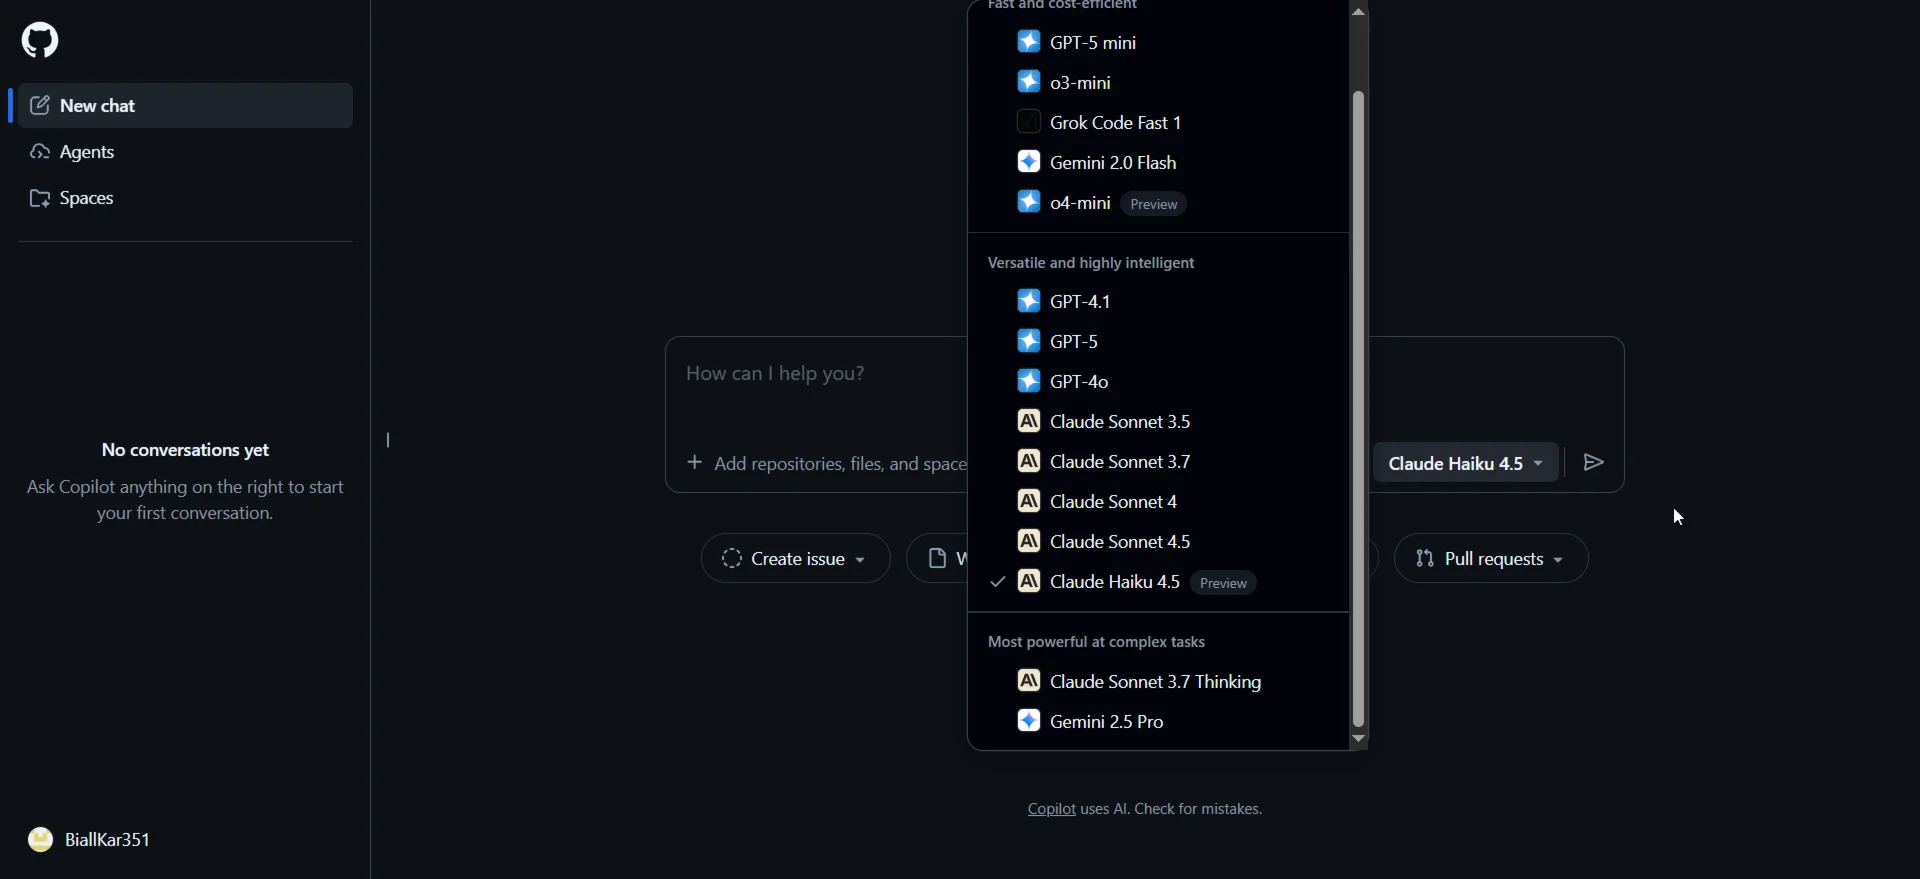Click the "No conversations yet" heading
Viewport: 1920px width, 879px height.
(x=185, y=450)
